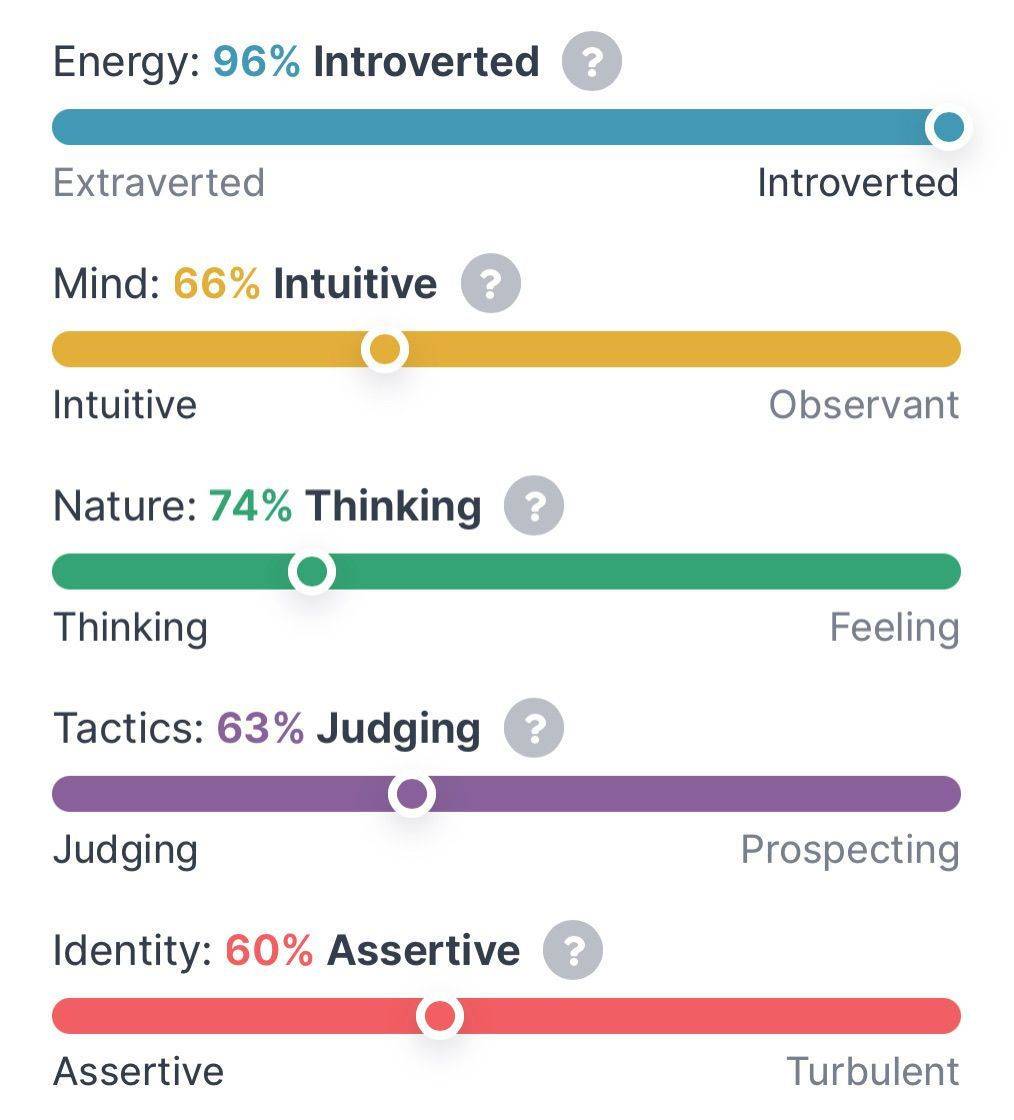Screen dimensions: 1014x1120
Task: Open the Energy trait help icon
Action: (x=591, y=61)
